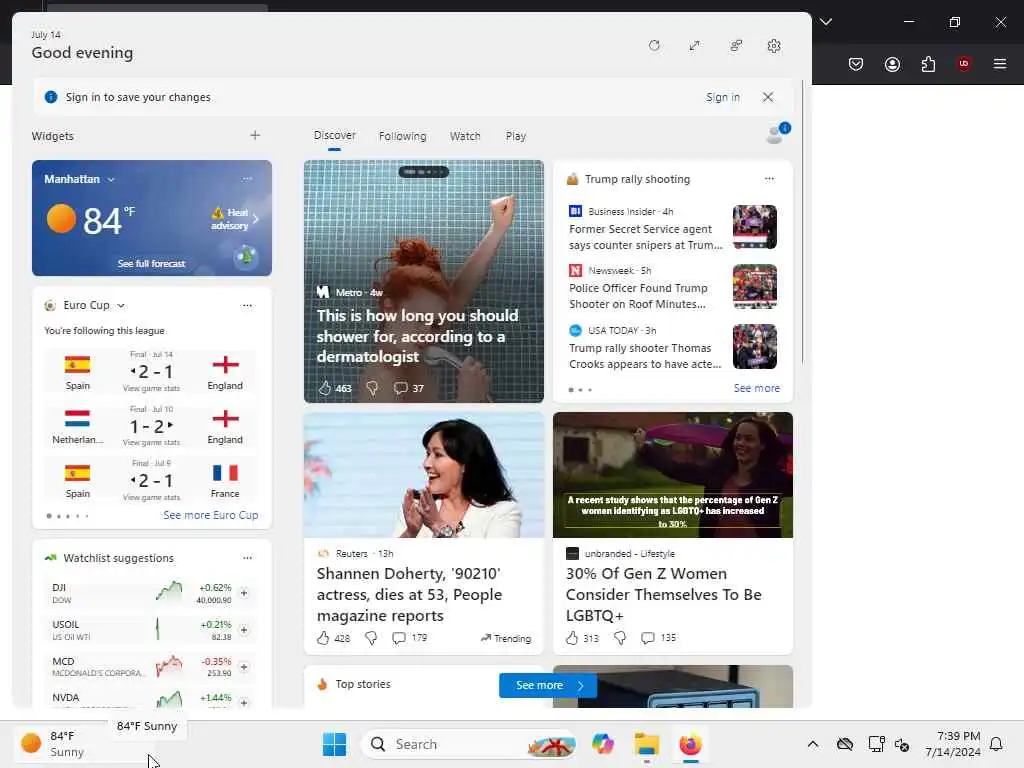The height and width of the screenshot is (768, 1024).
Task: Open the Watch tab
Action: click(x=465, y=136)
